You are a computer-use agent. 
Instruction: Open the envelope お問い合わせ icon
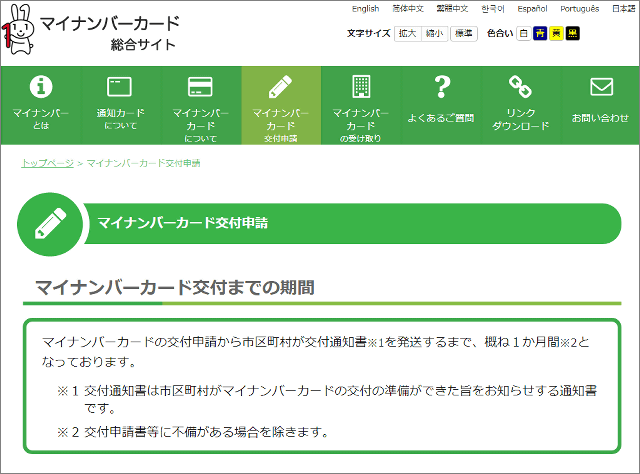coord(601,86)
